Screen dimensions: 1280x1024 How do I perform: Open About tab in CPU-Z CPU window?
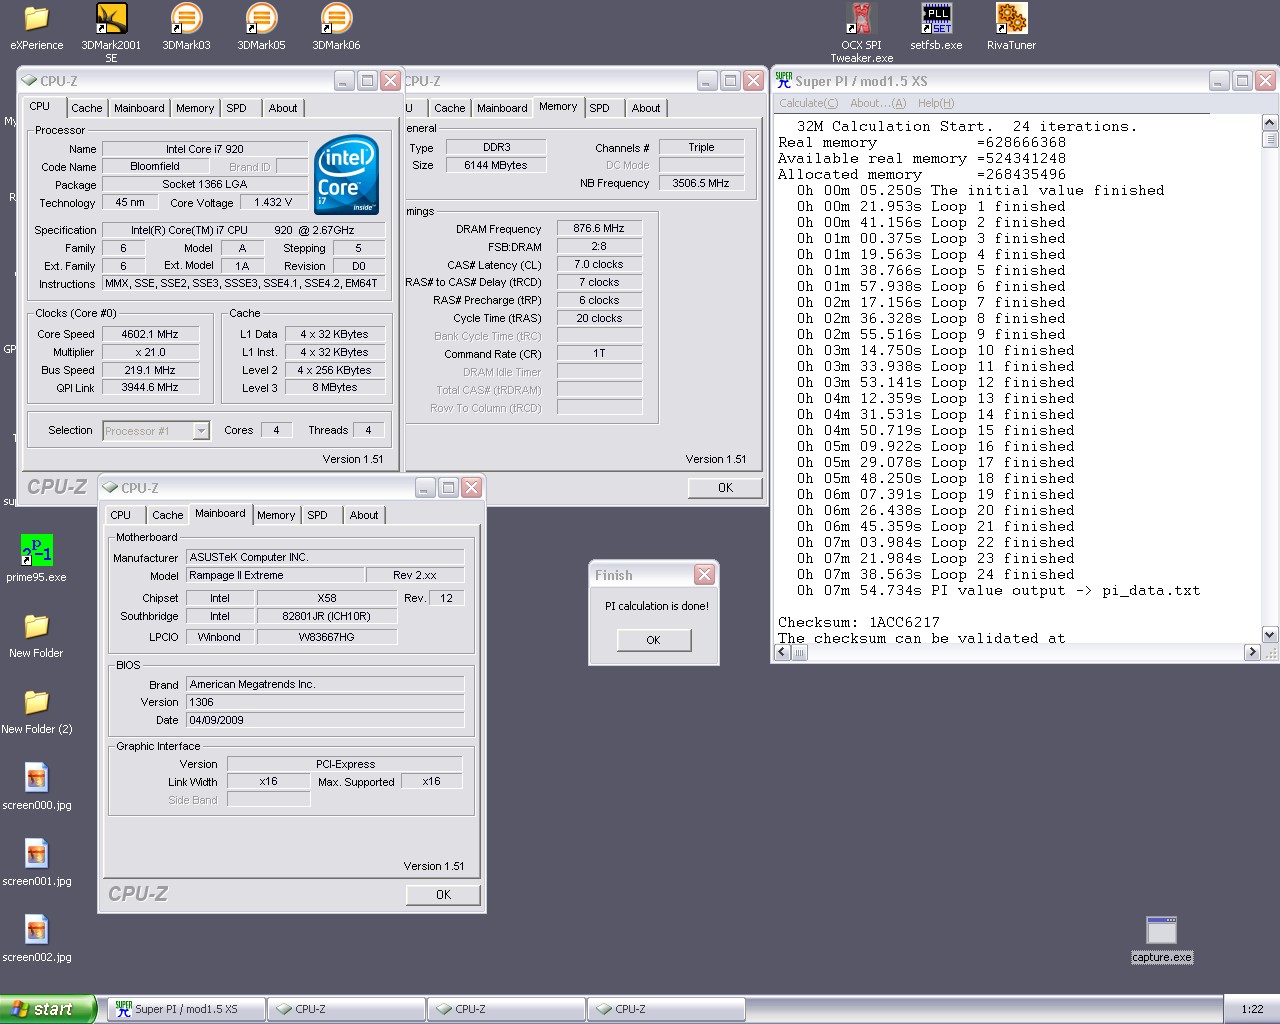[283, 108]
